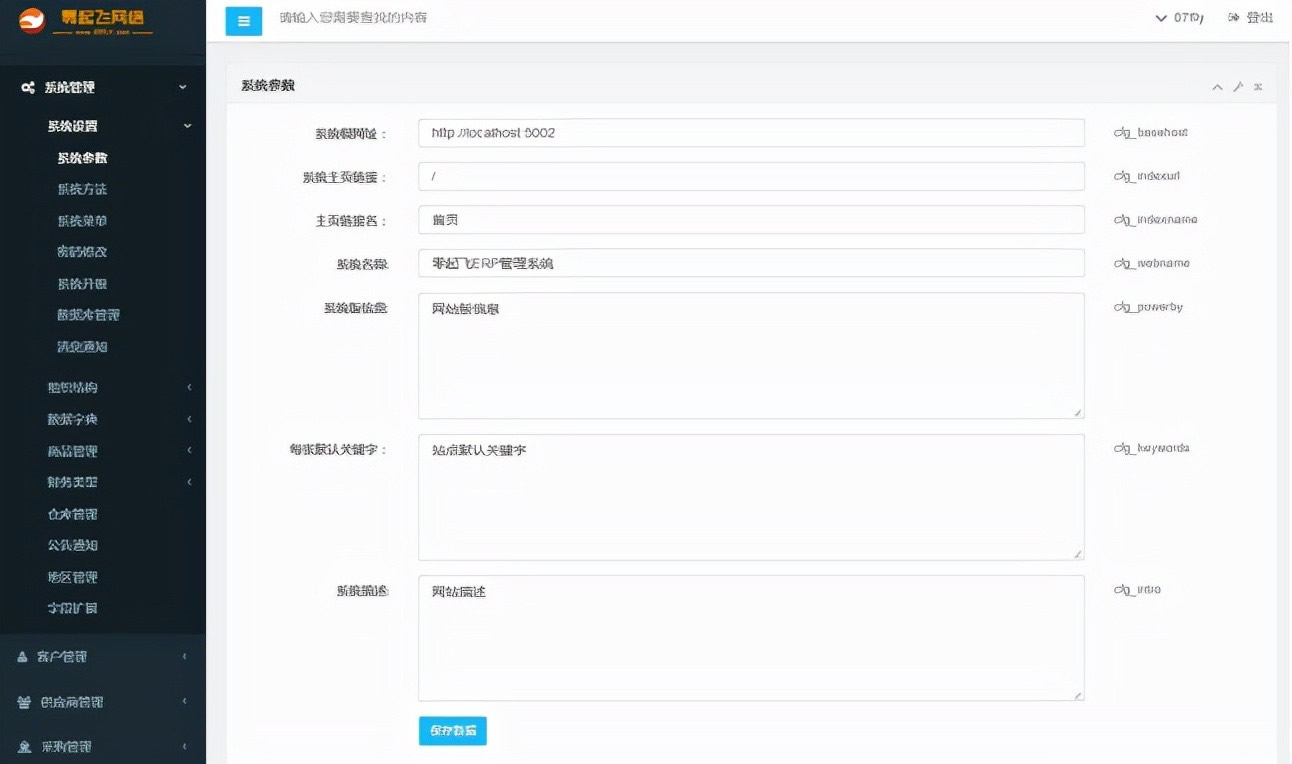The width and height of the screenshot is (1292, 764).
Task: Open the menu item just below 数据库管理
Action: [82, 347]
